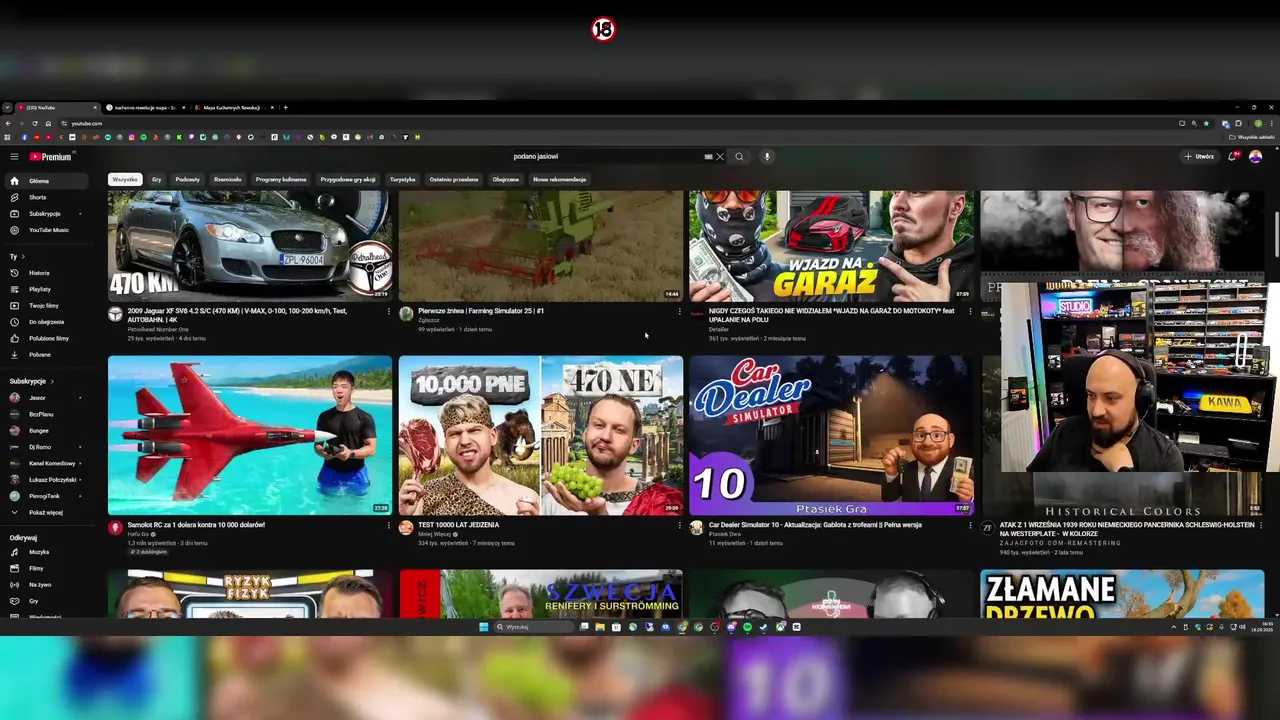Open File Explorer from the taskbar
The height and width of the screenshot is (720, 1280).
tap(600, 627)
